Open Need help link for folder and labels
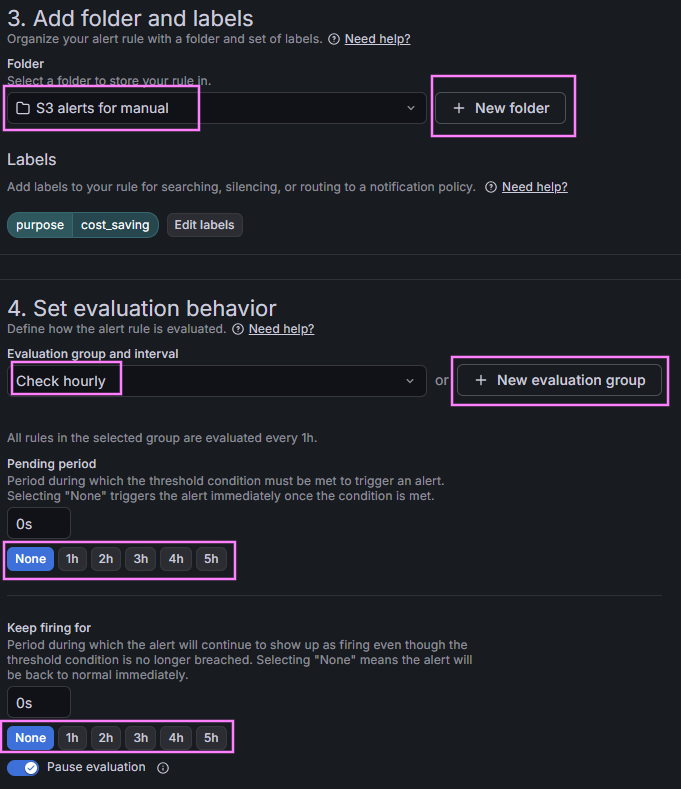681x789 pixels. click(377, 39)
